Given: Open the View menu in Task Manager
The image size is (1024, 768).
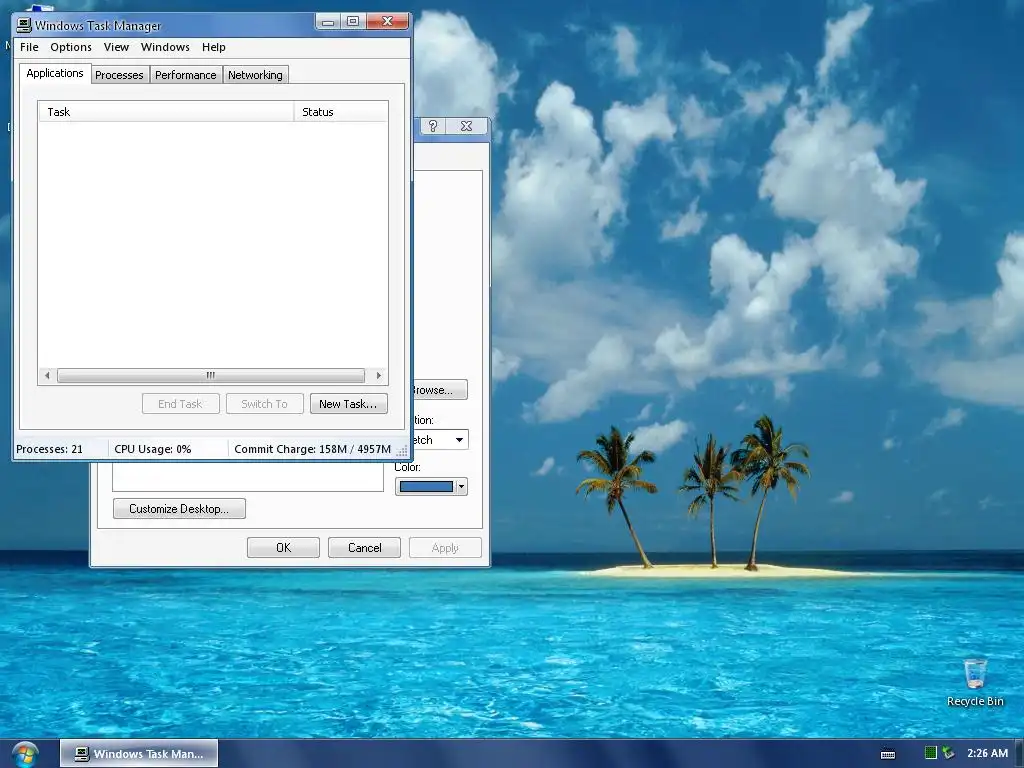Looking at the screenshot, I should [116, 47].
